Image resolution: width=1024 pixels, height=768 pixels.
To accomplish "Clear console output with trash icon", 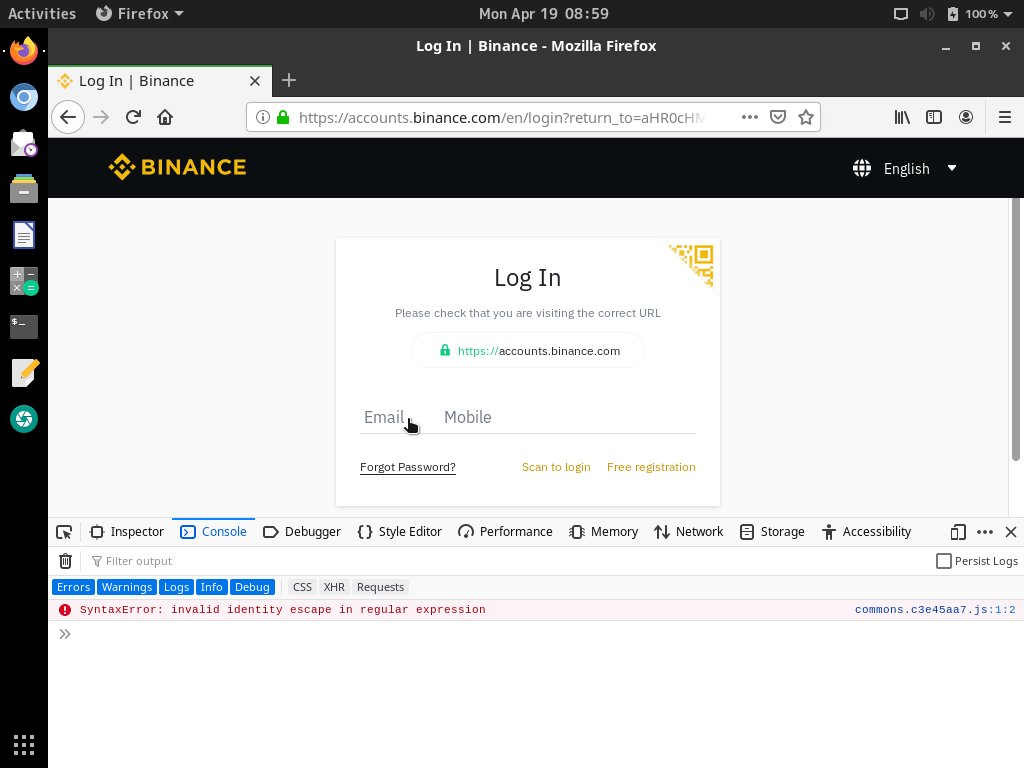I will pyautogui.click(x=65, y=561).
